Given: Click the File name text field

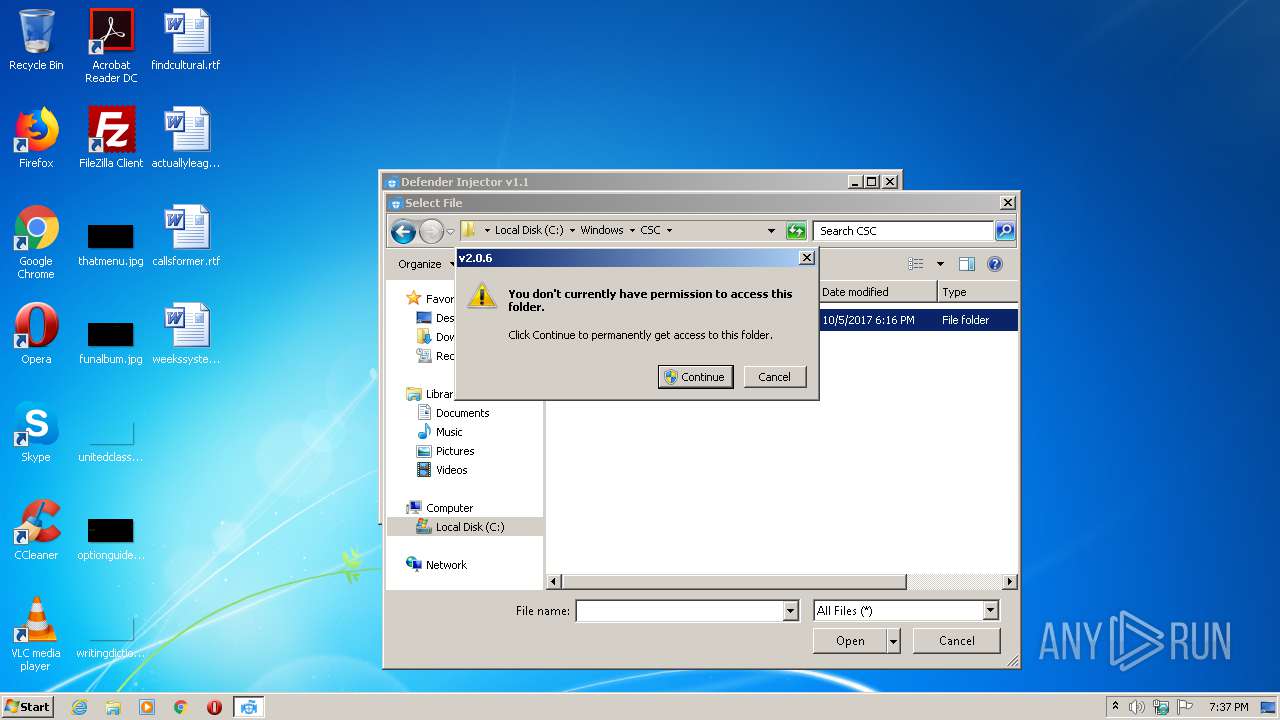Looking at the screenshot, I should click(680, 611).
